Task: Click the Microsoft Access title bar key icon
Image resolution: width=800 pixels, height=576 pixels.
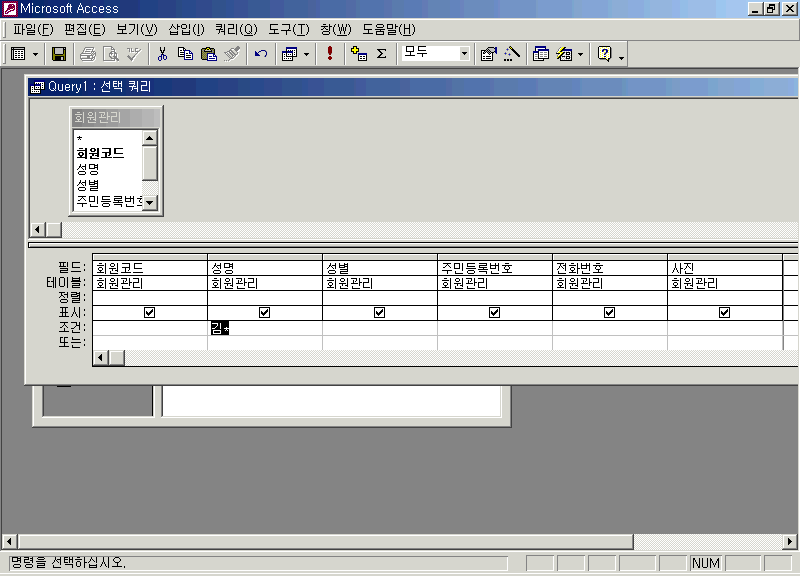Action: coord(10,9)
